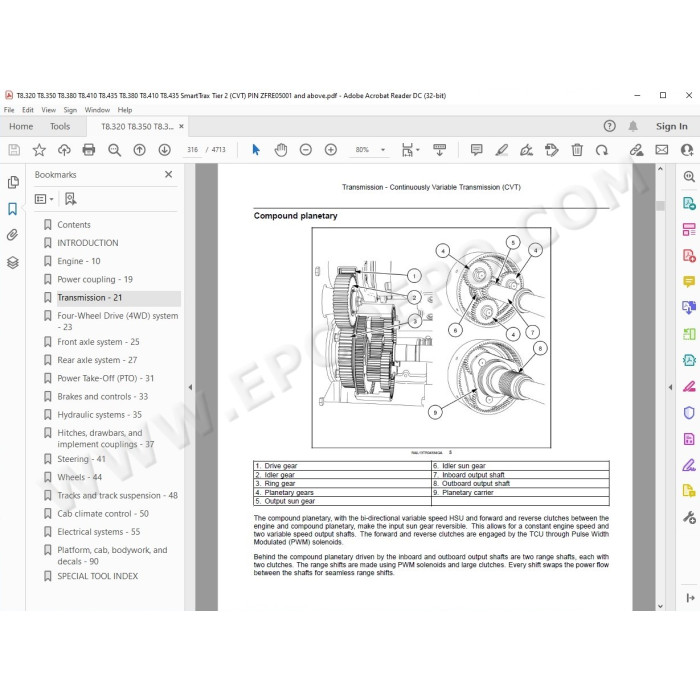Open the Protect shield tool
The width and height of the screenshot is (700, 700).
click(x=689, y=412)
